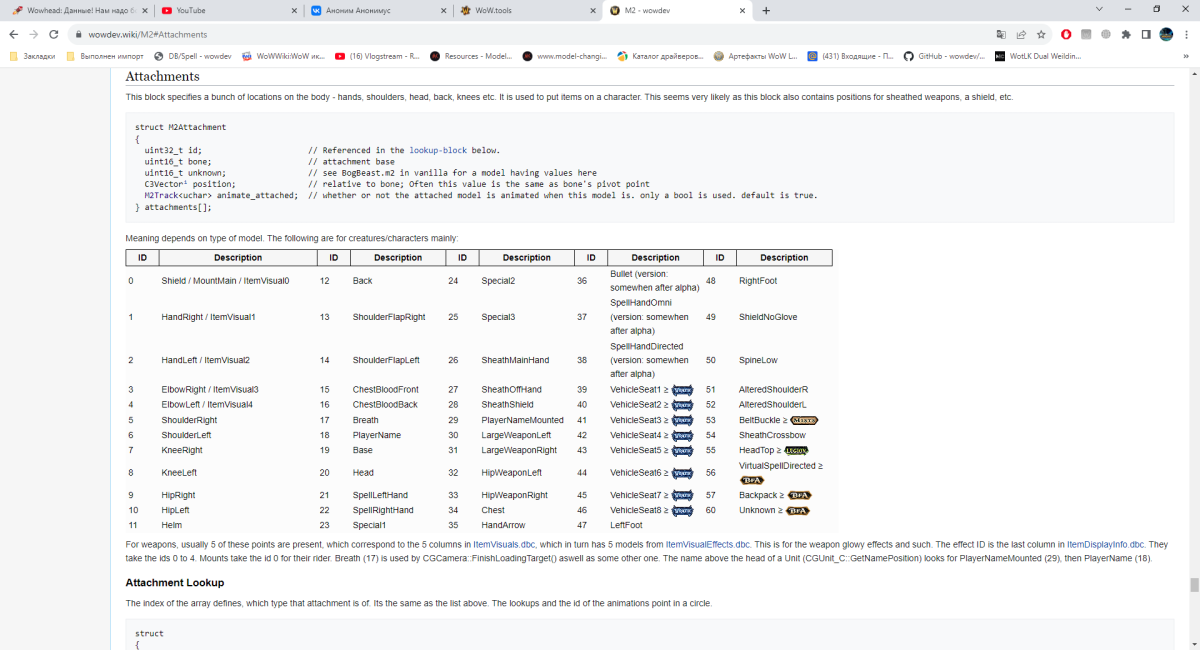Open the browser profile avatar
This screenshot has height=650, width=1200.
(1166, 33)
